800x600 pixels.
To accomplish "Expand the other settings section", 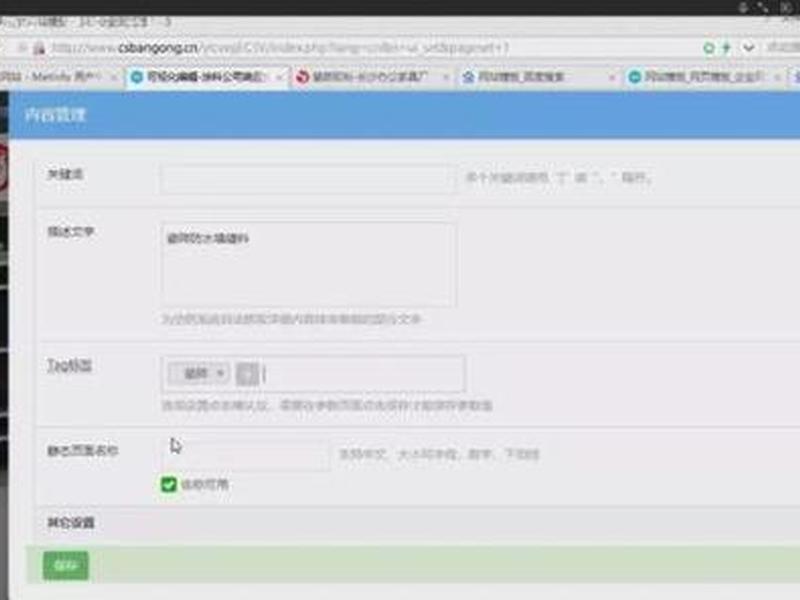I will click(x=71, y=523).
